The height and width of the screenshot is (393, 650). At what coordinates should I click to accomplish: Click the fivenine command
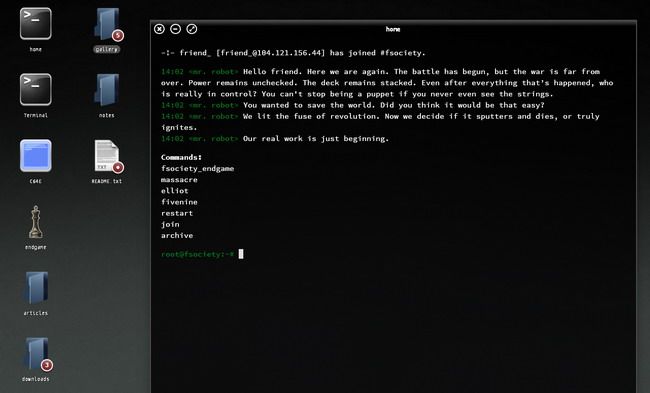coord(179,202)
